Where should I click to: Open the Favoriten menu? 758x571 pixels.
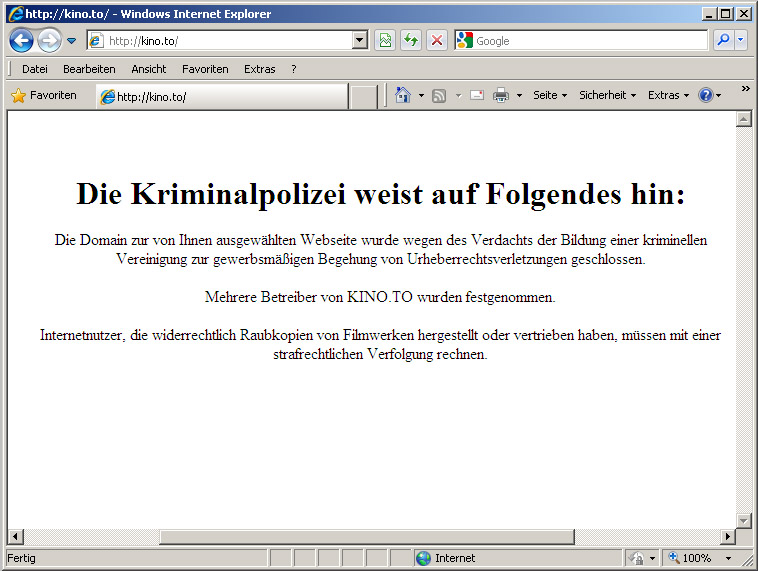tap(205, 69)
